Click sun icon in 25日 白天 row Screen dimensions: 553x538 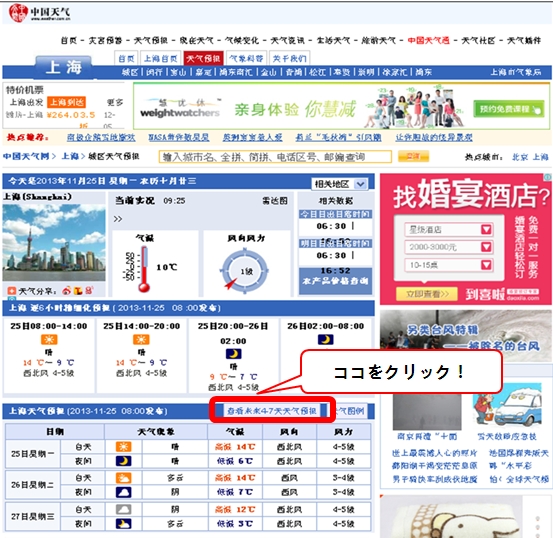[x=123, y=447]
